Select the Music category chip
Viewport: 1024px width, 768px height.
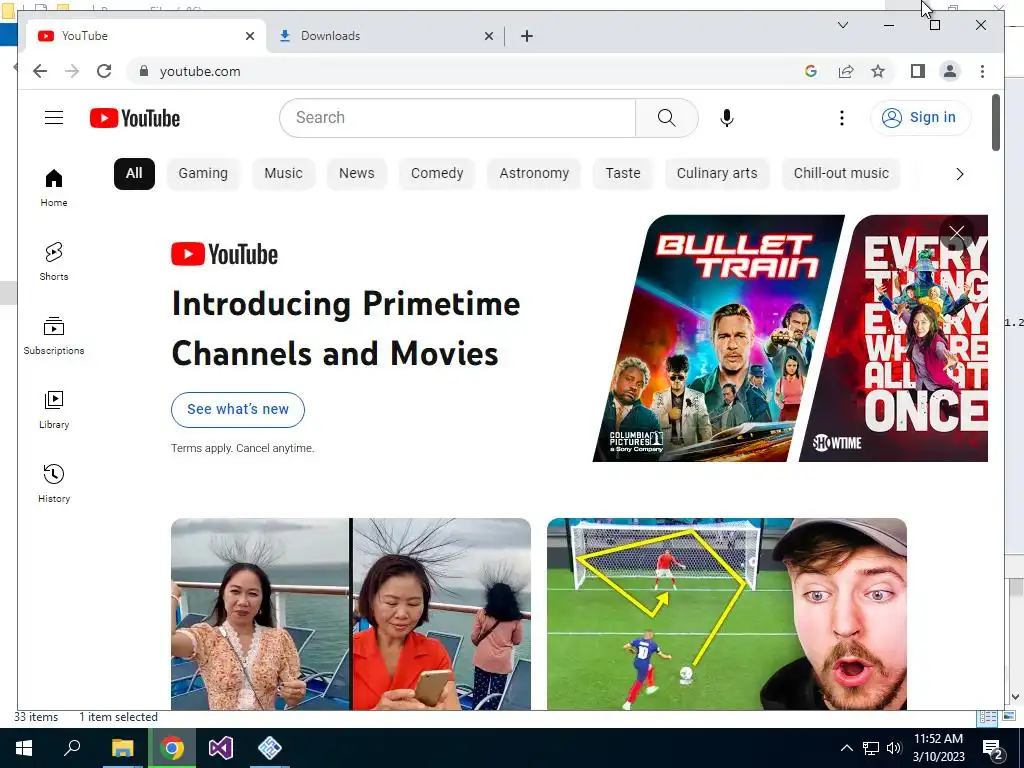coord(283,174)
